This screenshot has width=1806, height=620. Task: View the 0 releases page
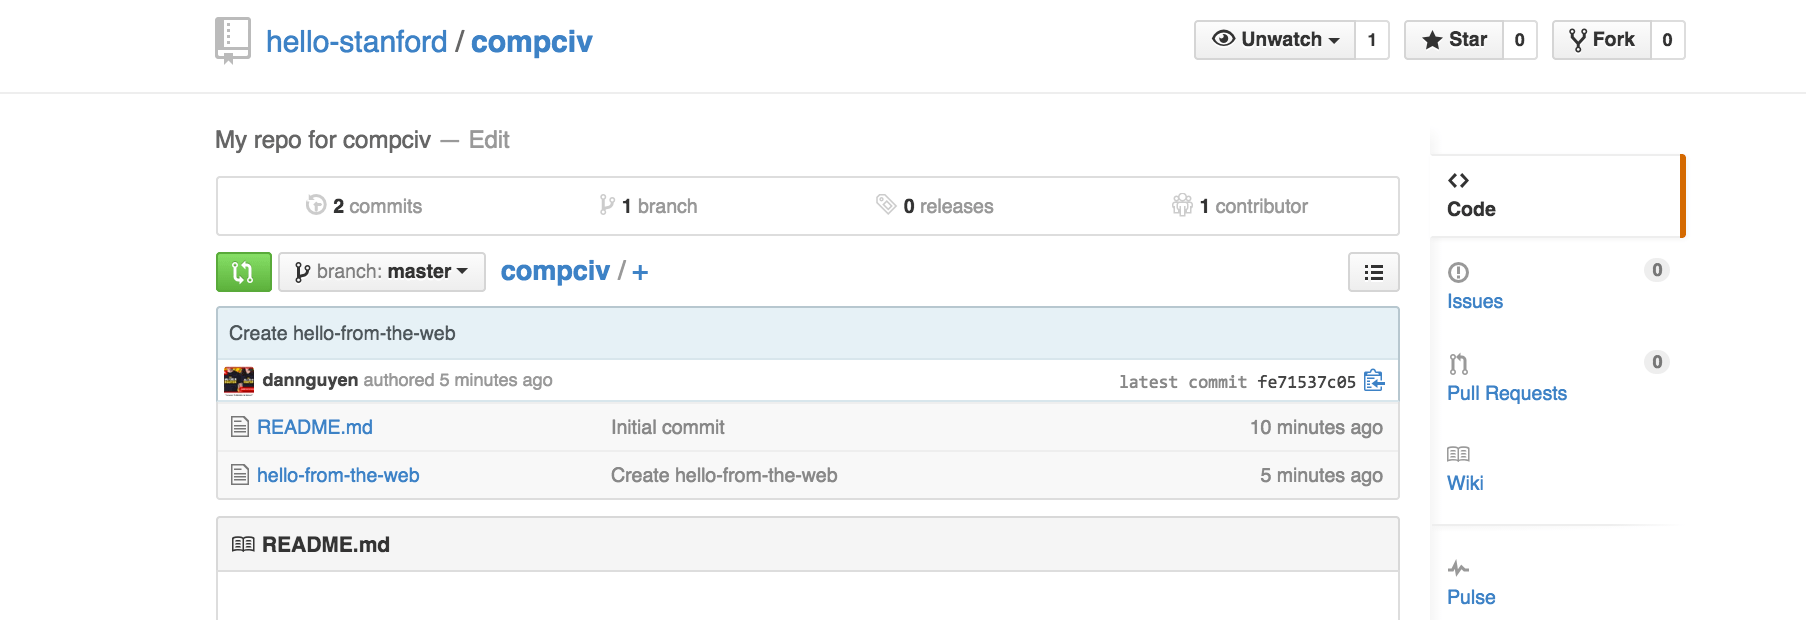(935, 206)
